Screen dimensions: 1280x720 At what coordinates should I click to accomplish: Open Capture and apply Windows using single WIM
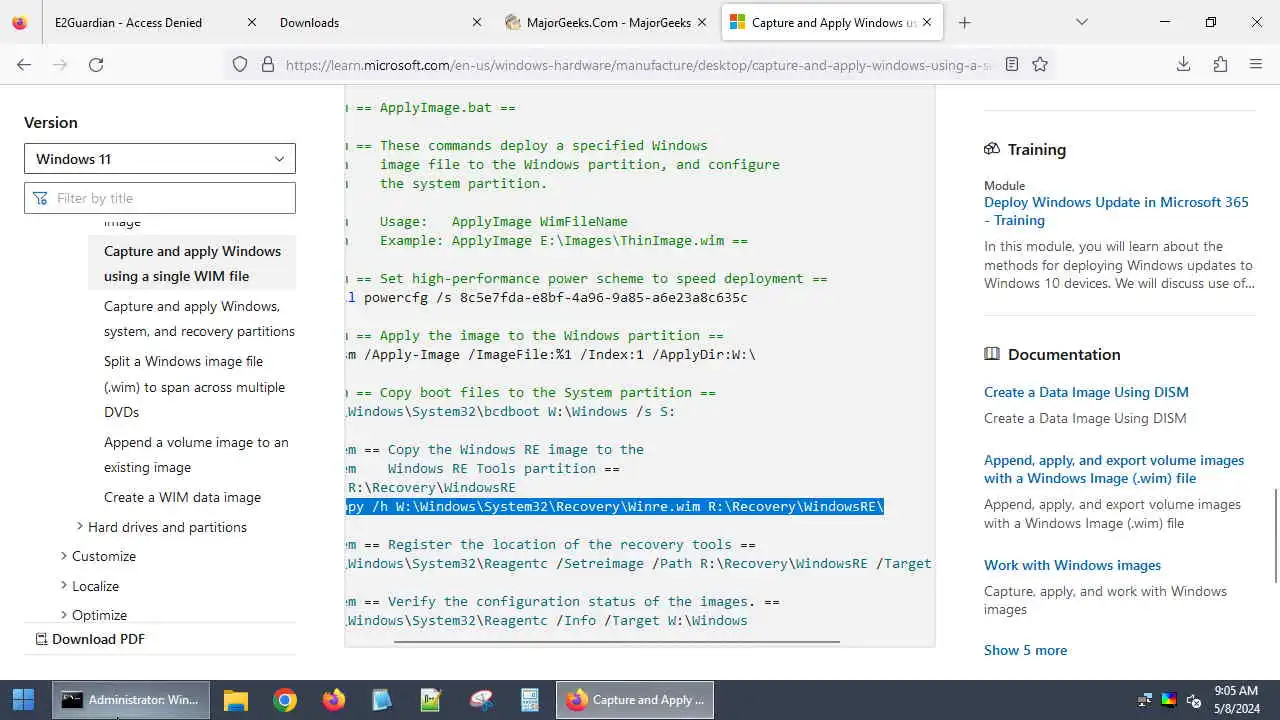[192, 264]
